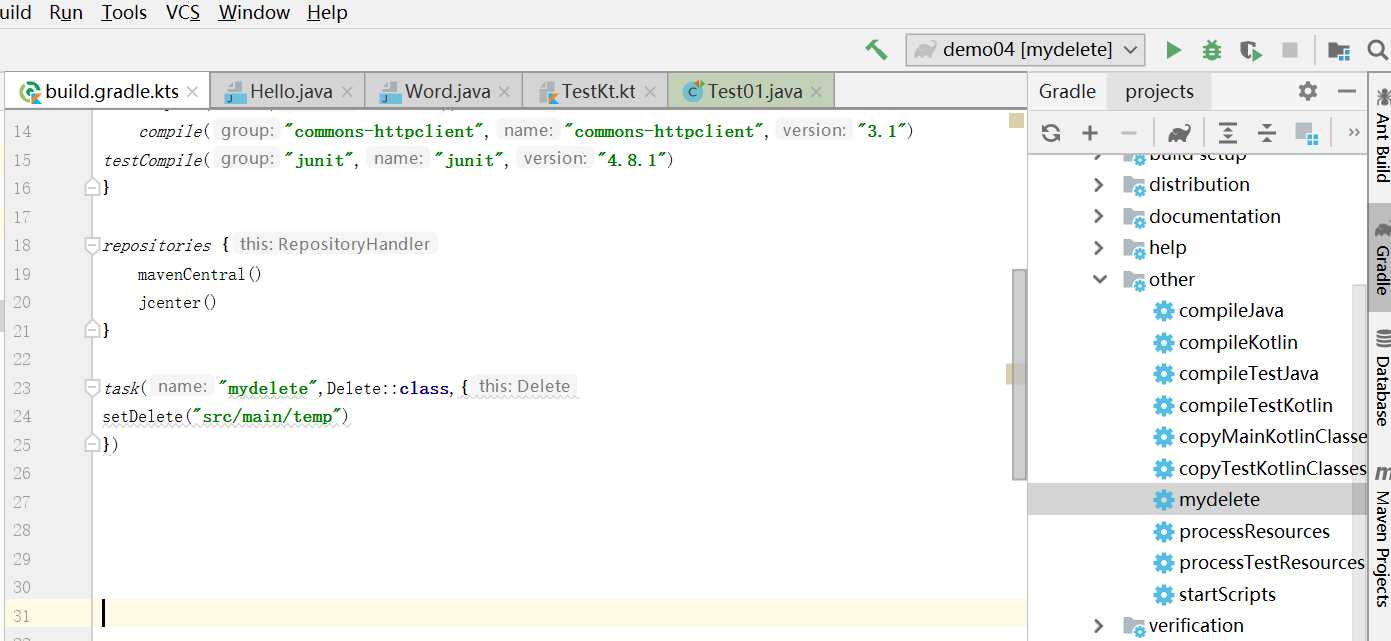The image size is (1391, 641).
Task: Expand the help task group
Action: [1098, 248]
